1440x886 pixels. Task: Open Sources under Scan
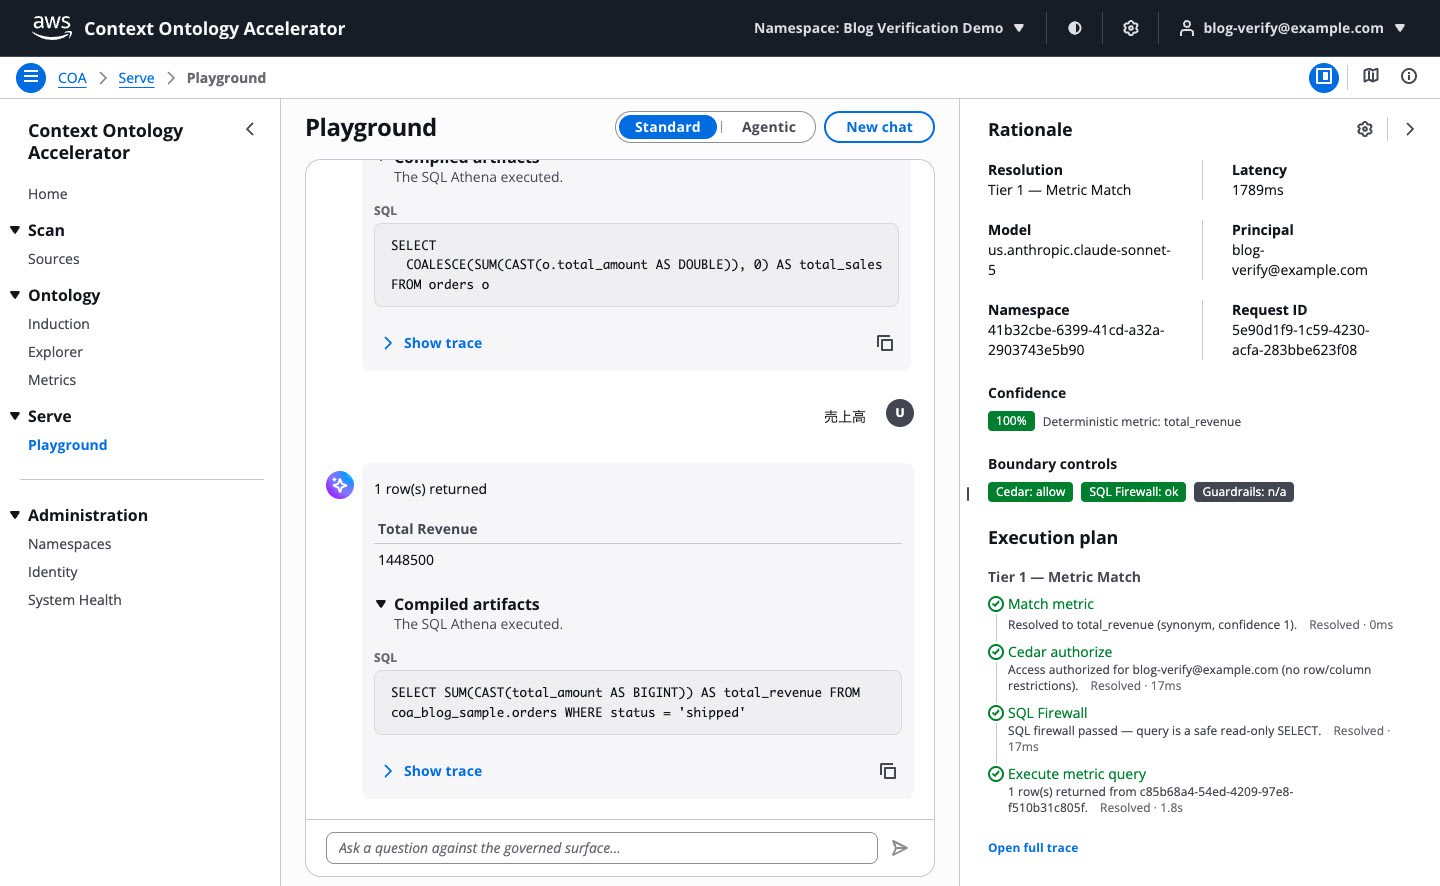(x=54, y=259)
